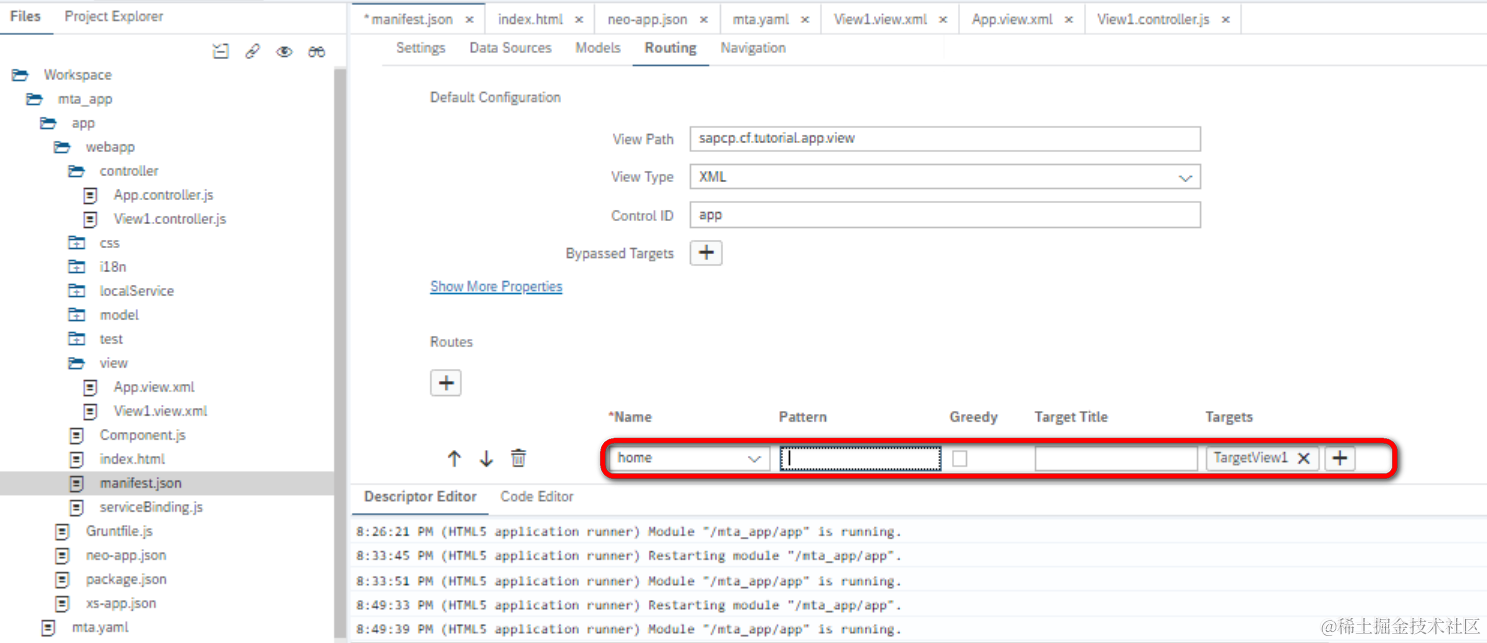Toggle the Greedy checkbox
The image size is (1487, 643).
(x=959, y=459)
